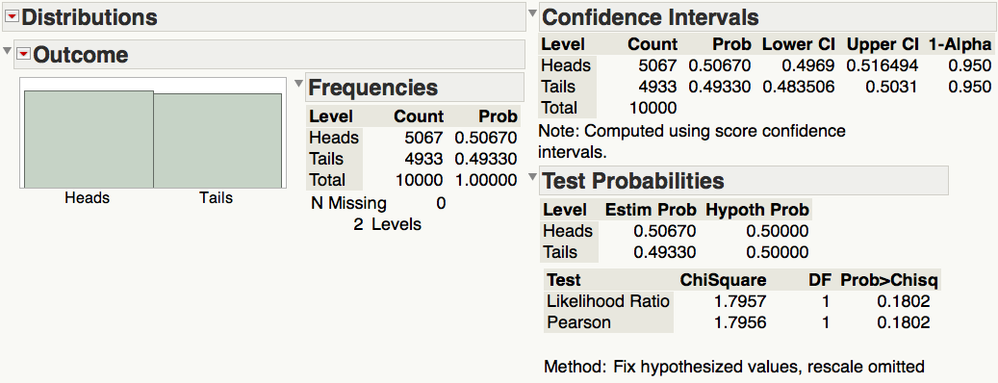Click the N Missing value 0
The height and width of the screenshot is (383, 998).
pos(441,203)
